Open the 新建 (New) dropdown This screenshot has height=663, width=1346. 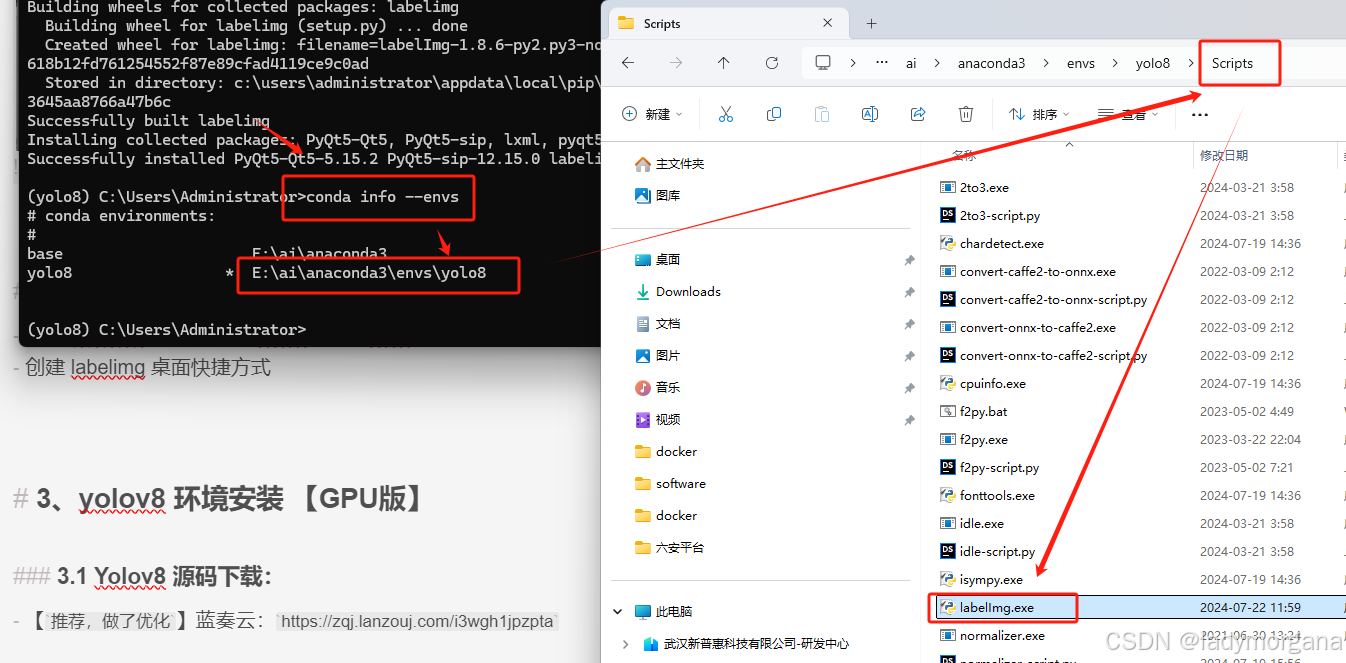[651, 115]
